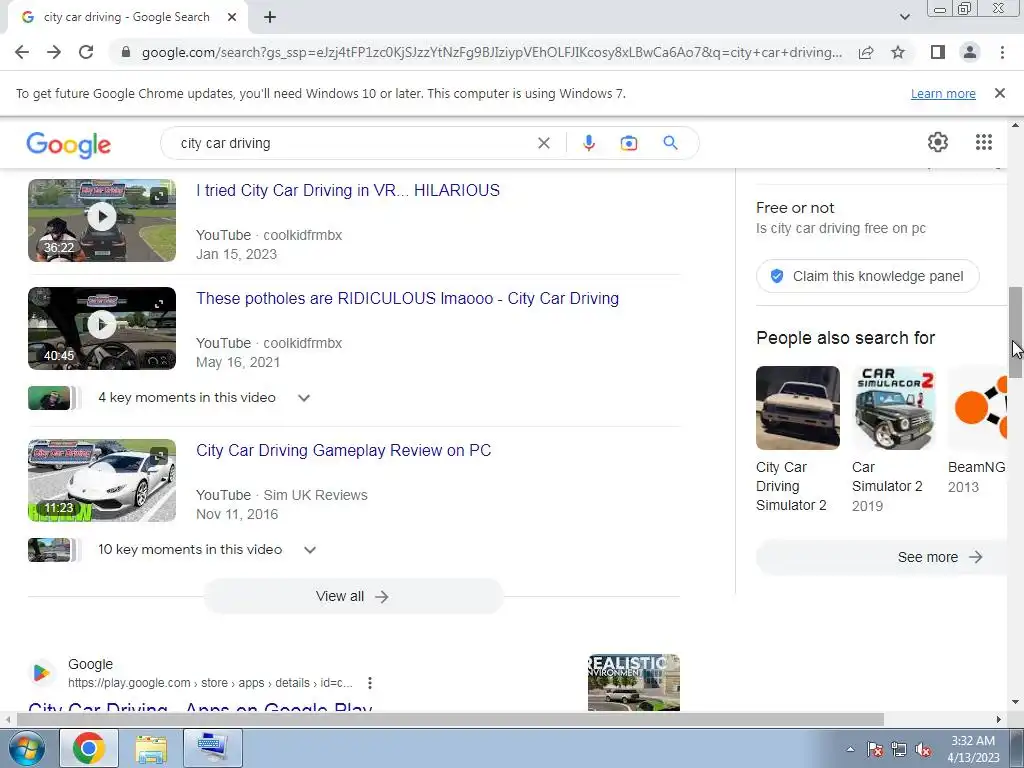Click the coolkidfrmbx channel under VR video
The height and width of the screenshot is (768, 1024).
302,235
